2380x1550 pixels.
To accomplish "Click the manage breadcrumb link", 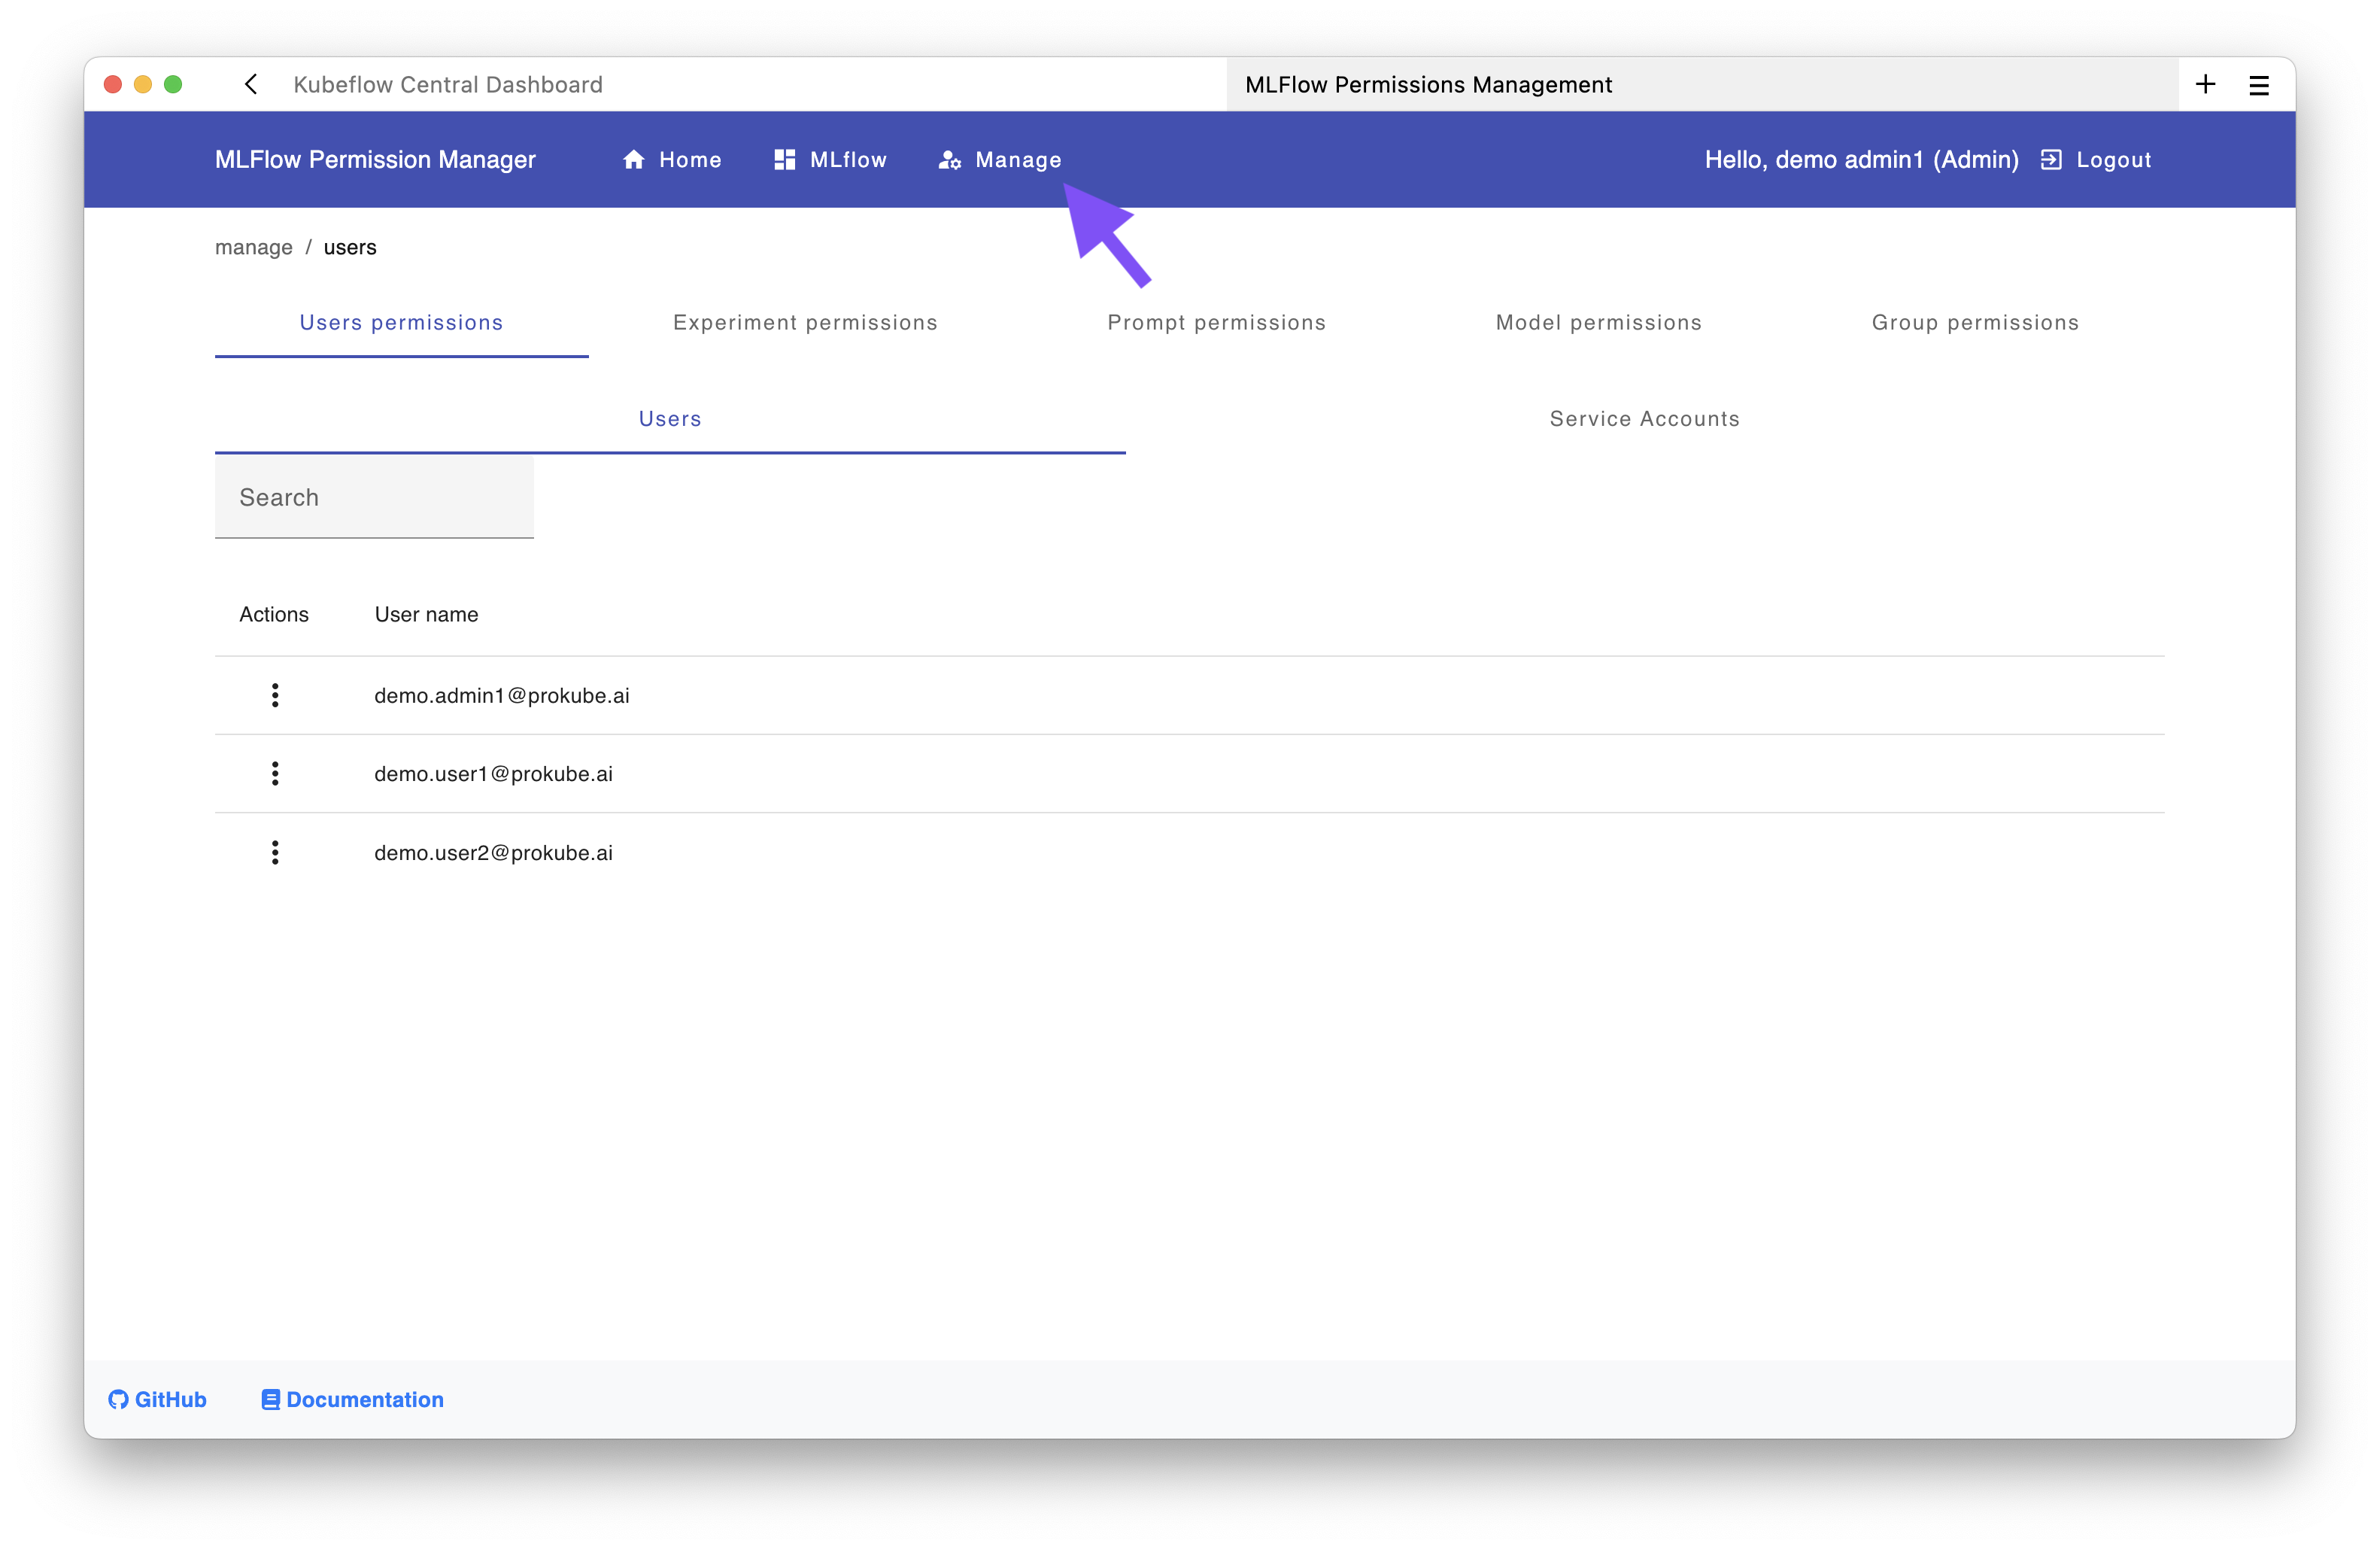I will pos(253,247).
